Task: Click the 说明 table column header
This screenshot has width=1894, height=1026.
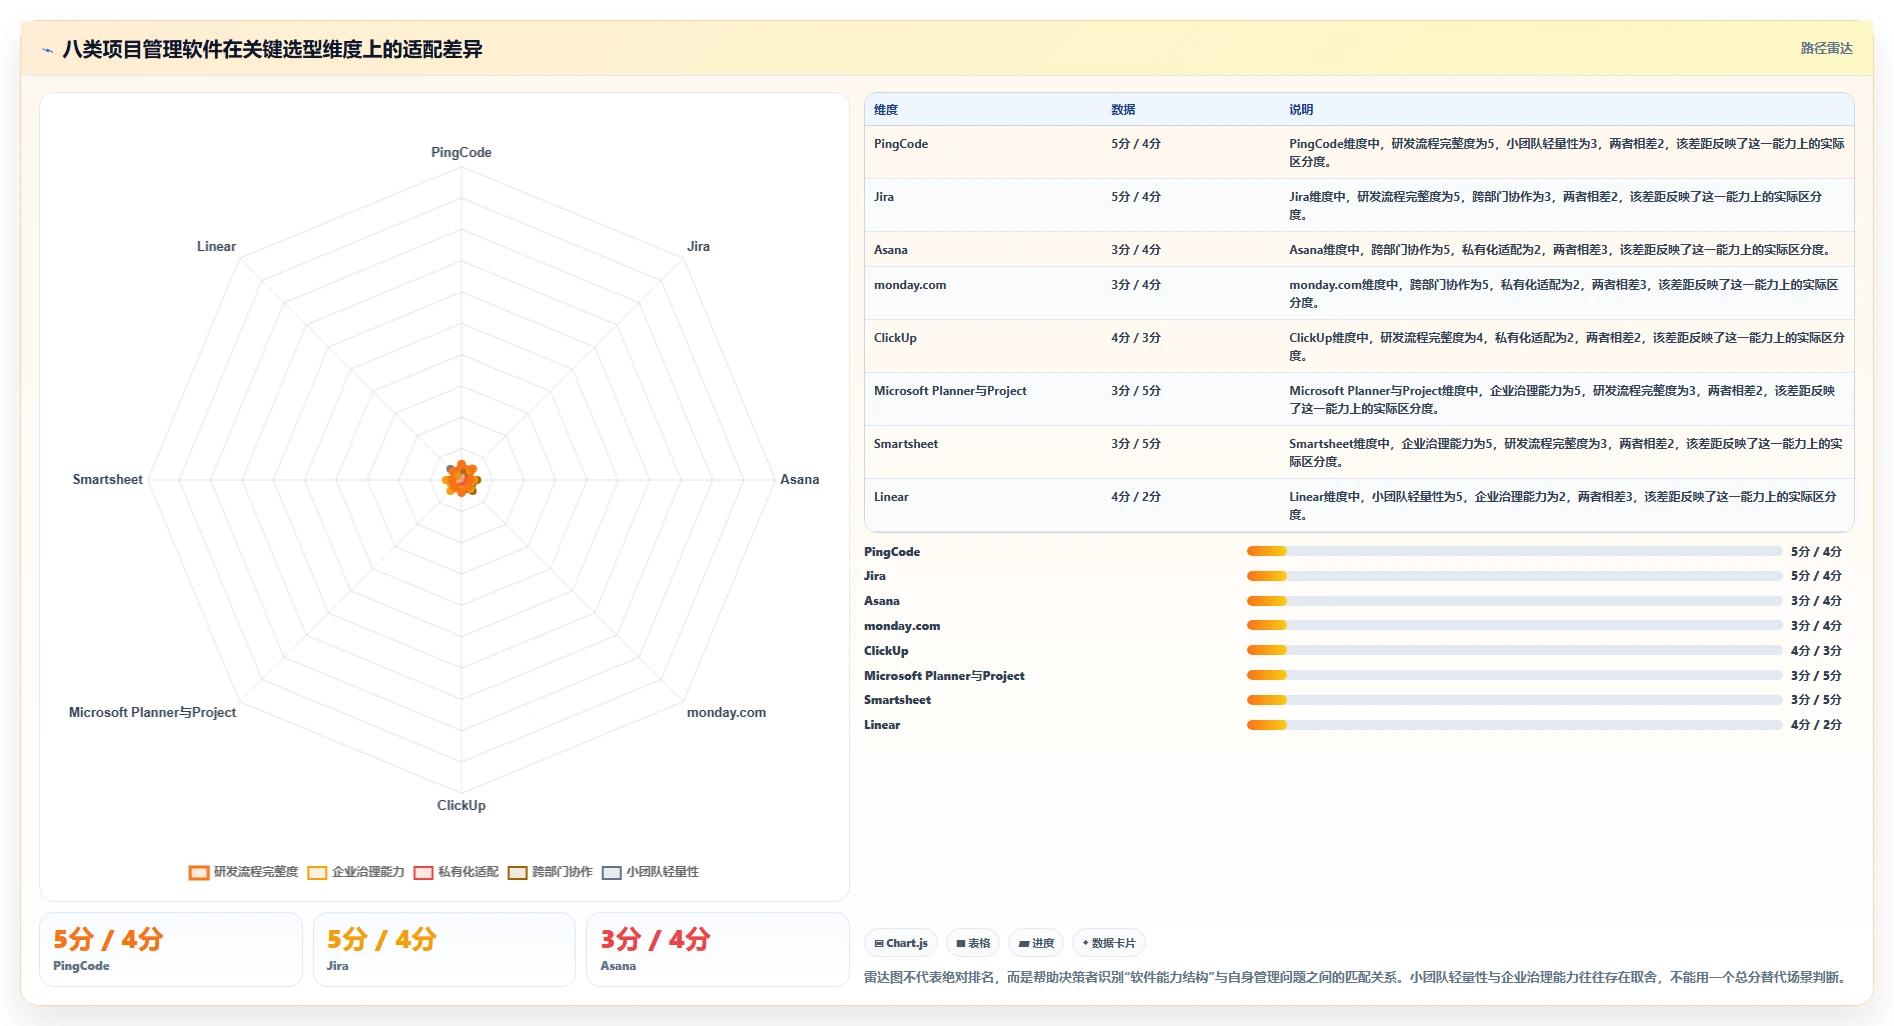Action: 1301,110
